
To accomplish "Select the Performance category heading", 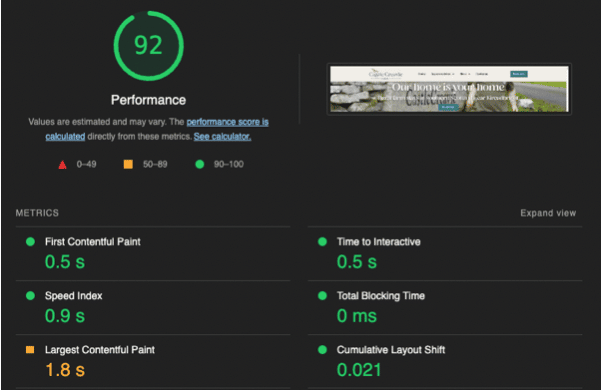I will tap(148, 100).
